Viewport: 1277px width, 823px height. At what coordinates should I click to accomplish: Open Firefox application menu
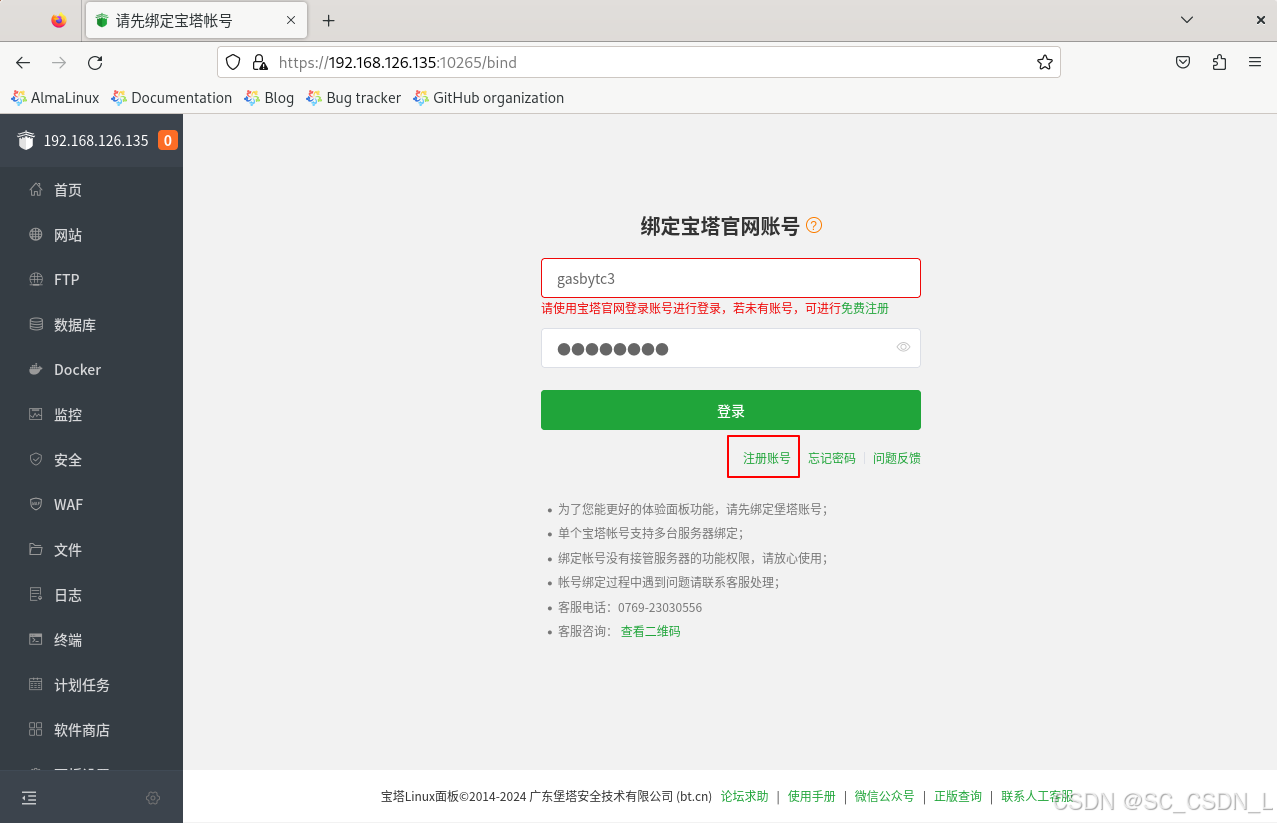coord(1255,62)
